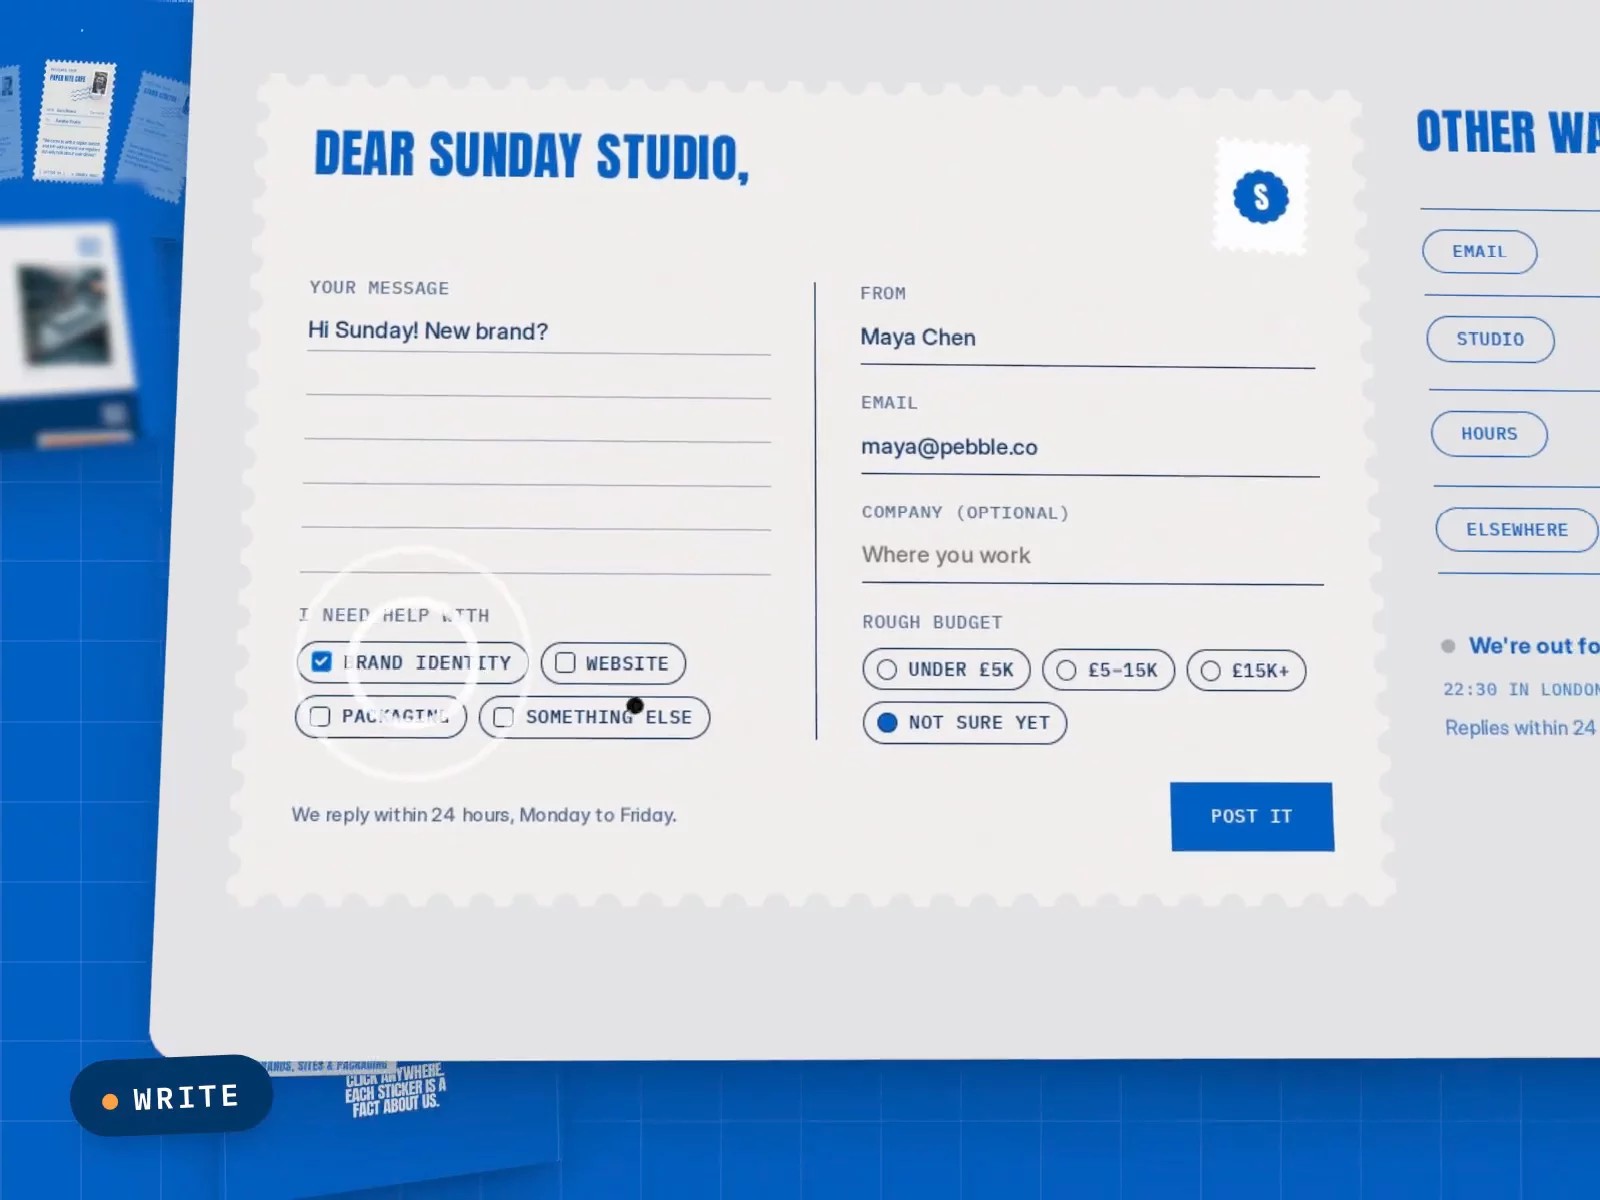Click the blurred photo card thumbnail
This screenshot has width=1600, height=1200.
tap(68, 335)
